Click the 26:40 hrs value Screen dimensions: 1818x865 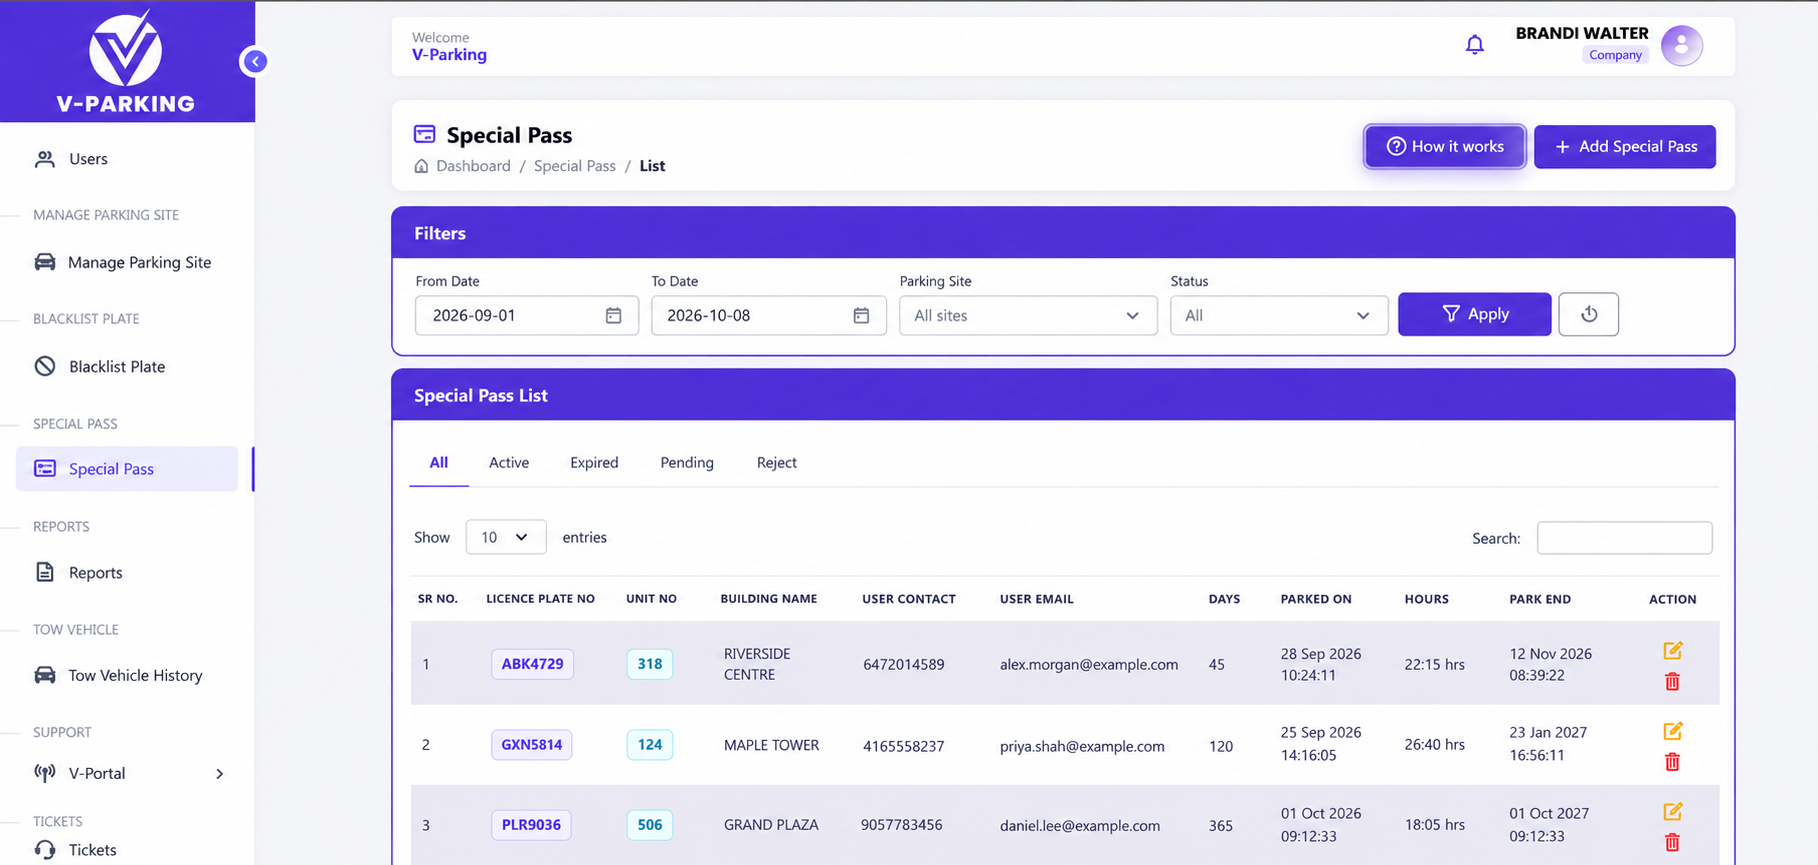(x=1434, y=745)
